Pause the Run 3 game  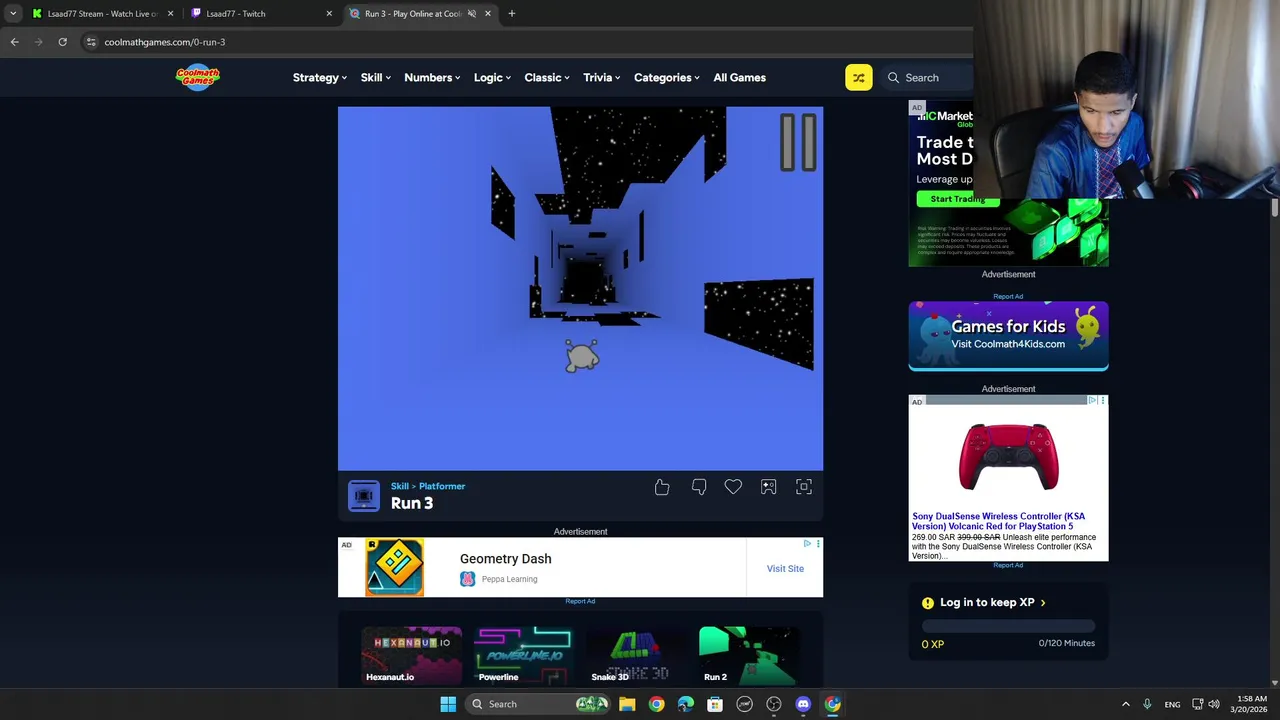(798, 141)
